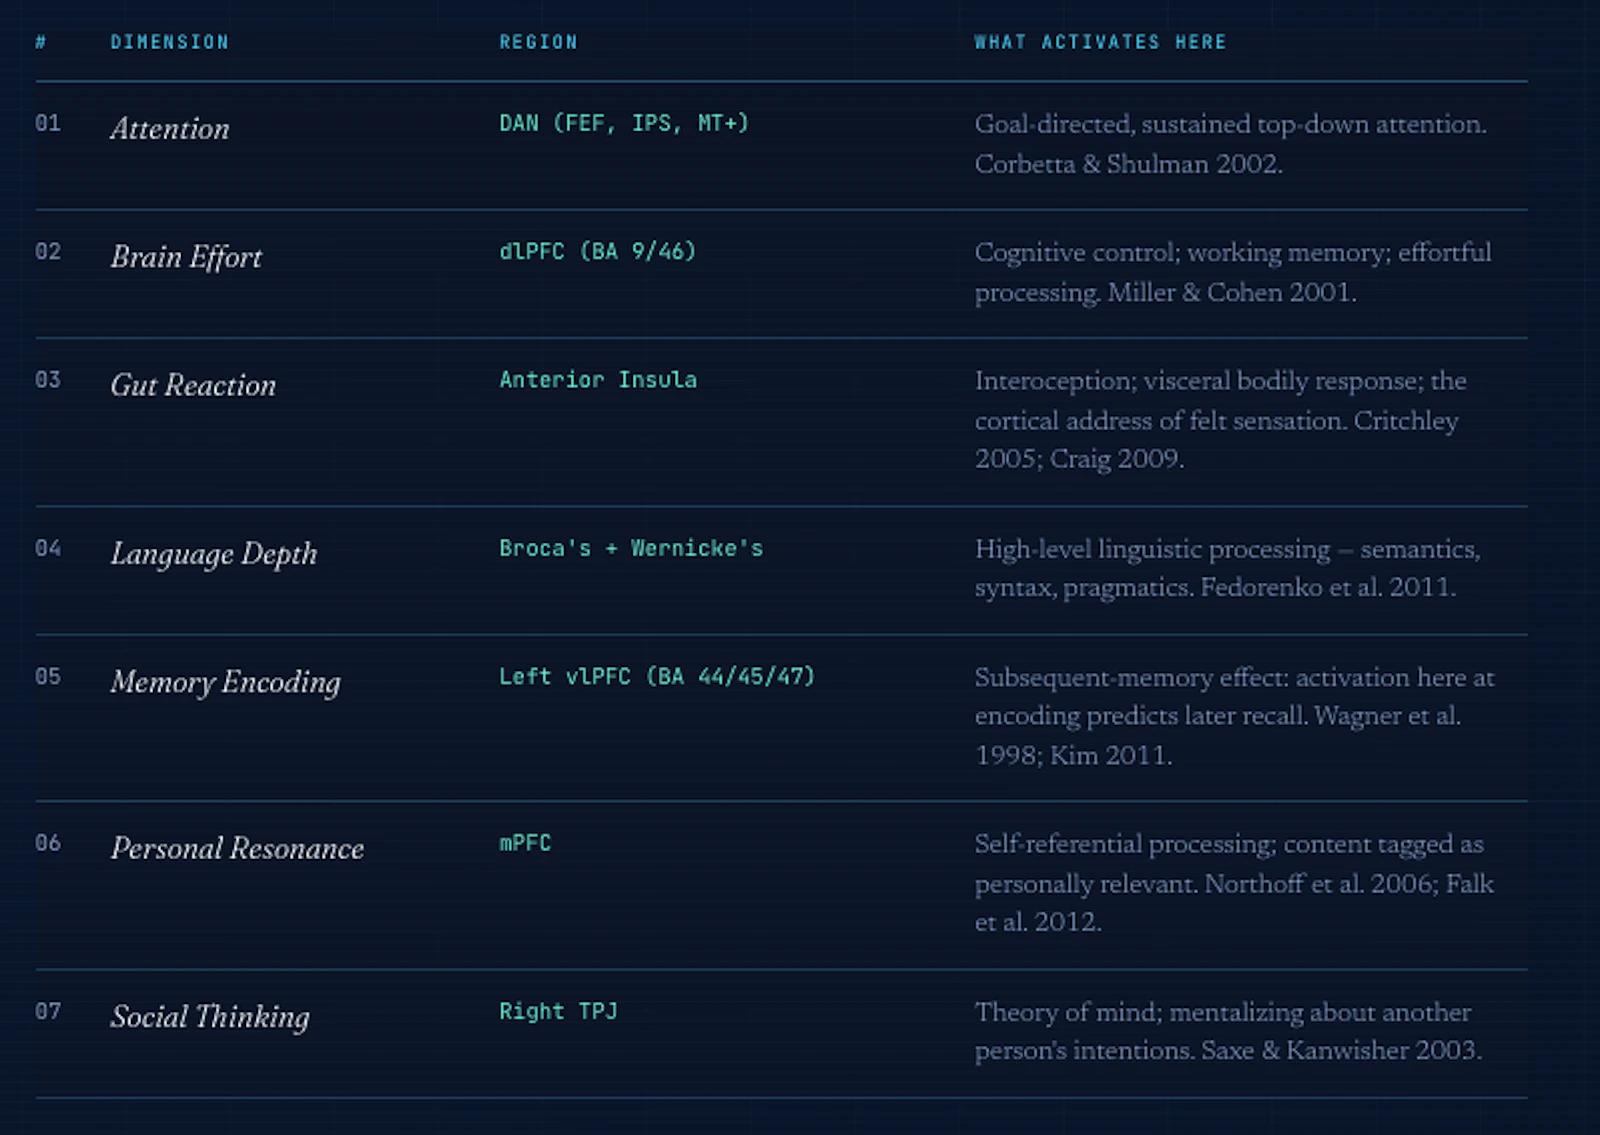This screenshot has width=1600, height=1135.
Task: Click row number 01
Action: click(48, 123)
